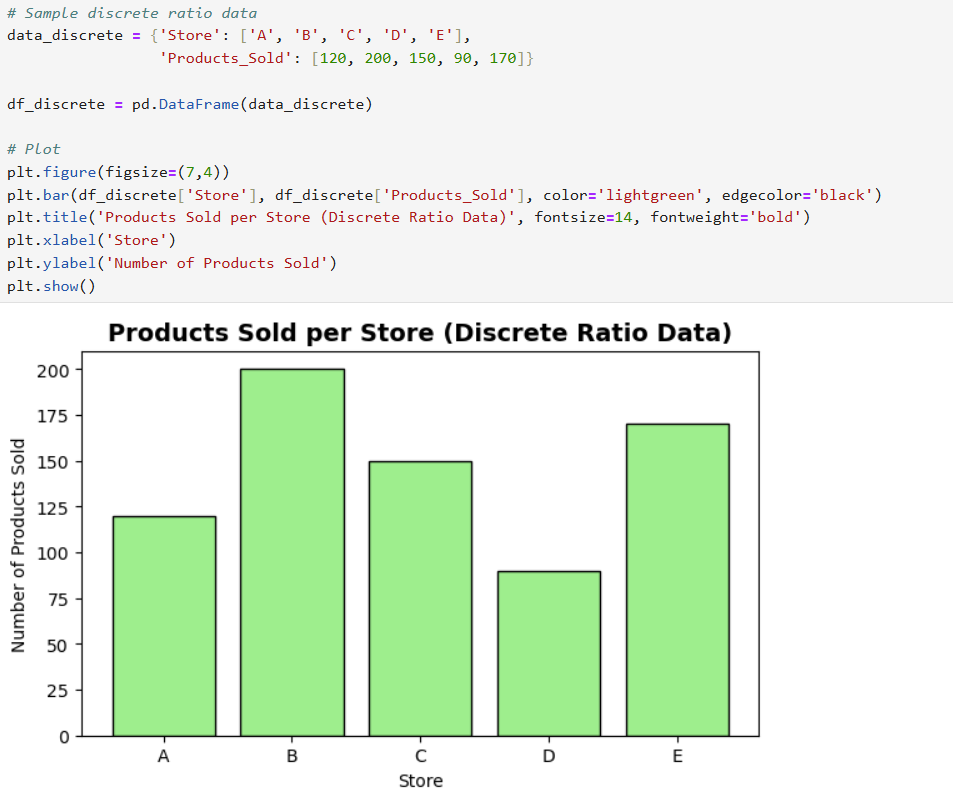
Task: Click the bar for Store A
Action: click(164, 626)
